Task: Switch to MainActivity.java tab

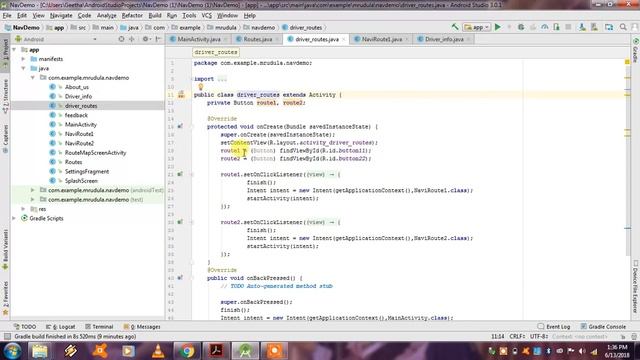Action: coord(199,39)
